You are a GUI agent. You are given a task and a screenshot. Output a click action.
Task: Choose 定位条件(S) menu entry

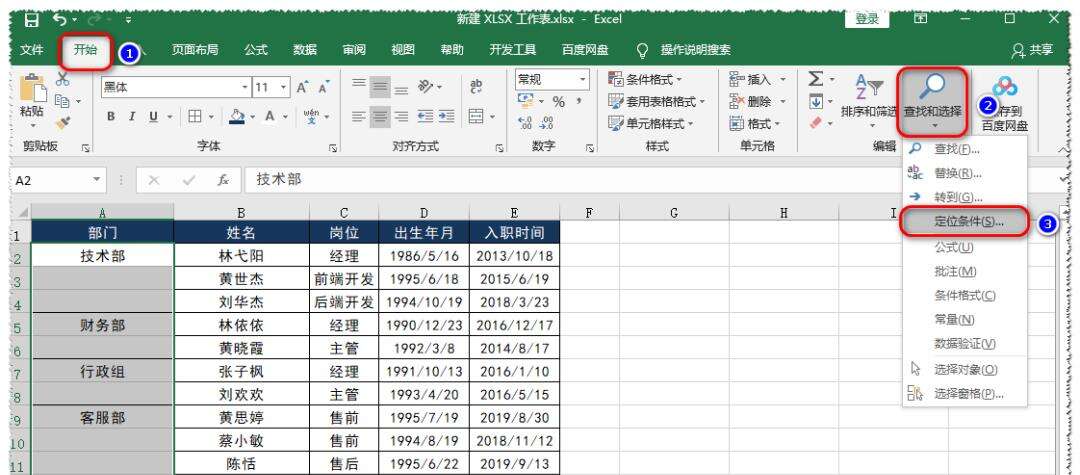pos(965,222)
